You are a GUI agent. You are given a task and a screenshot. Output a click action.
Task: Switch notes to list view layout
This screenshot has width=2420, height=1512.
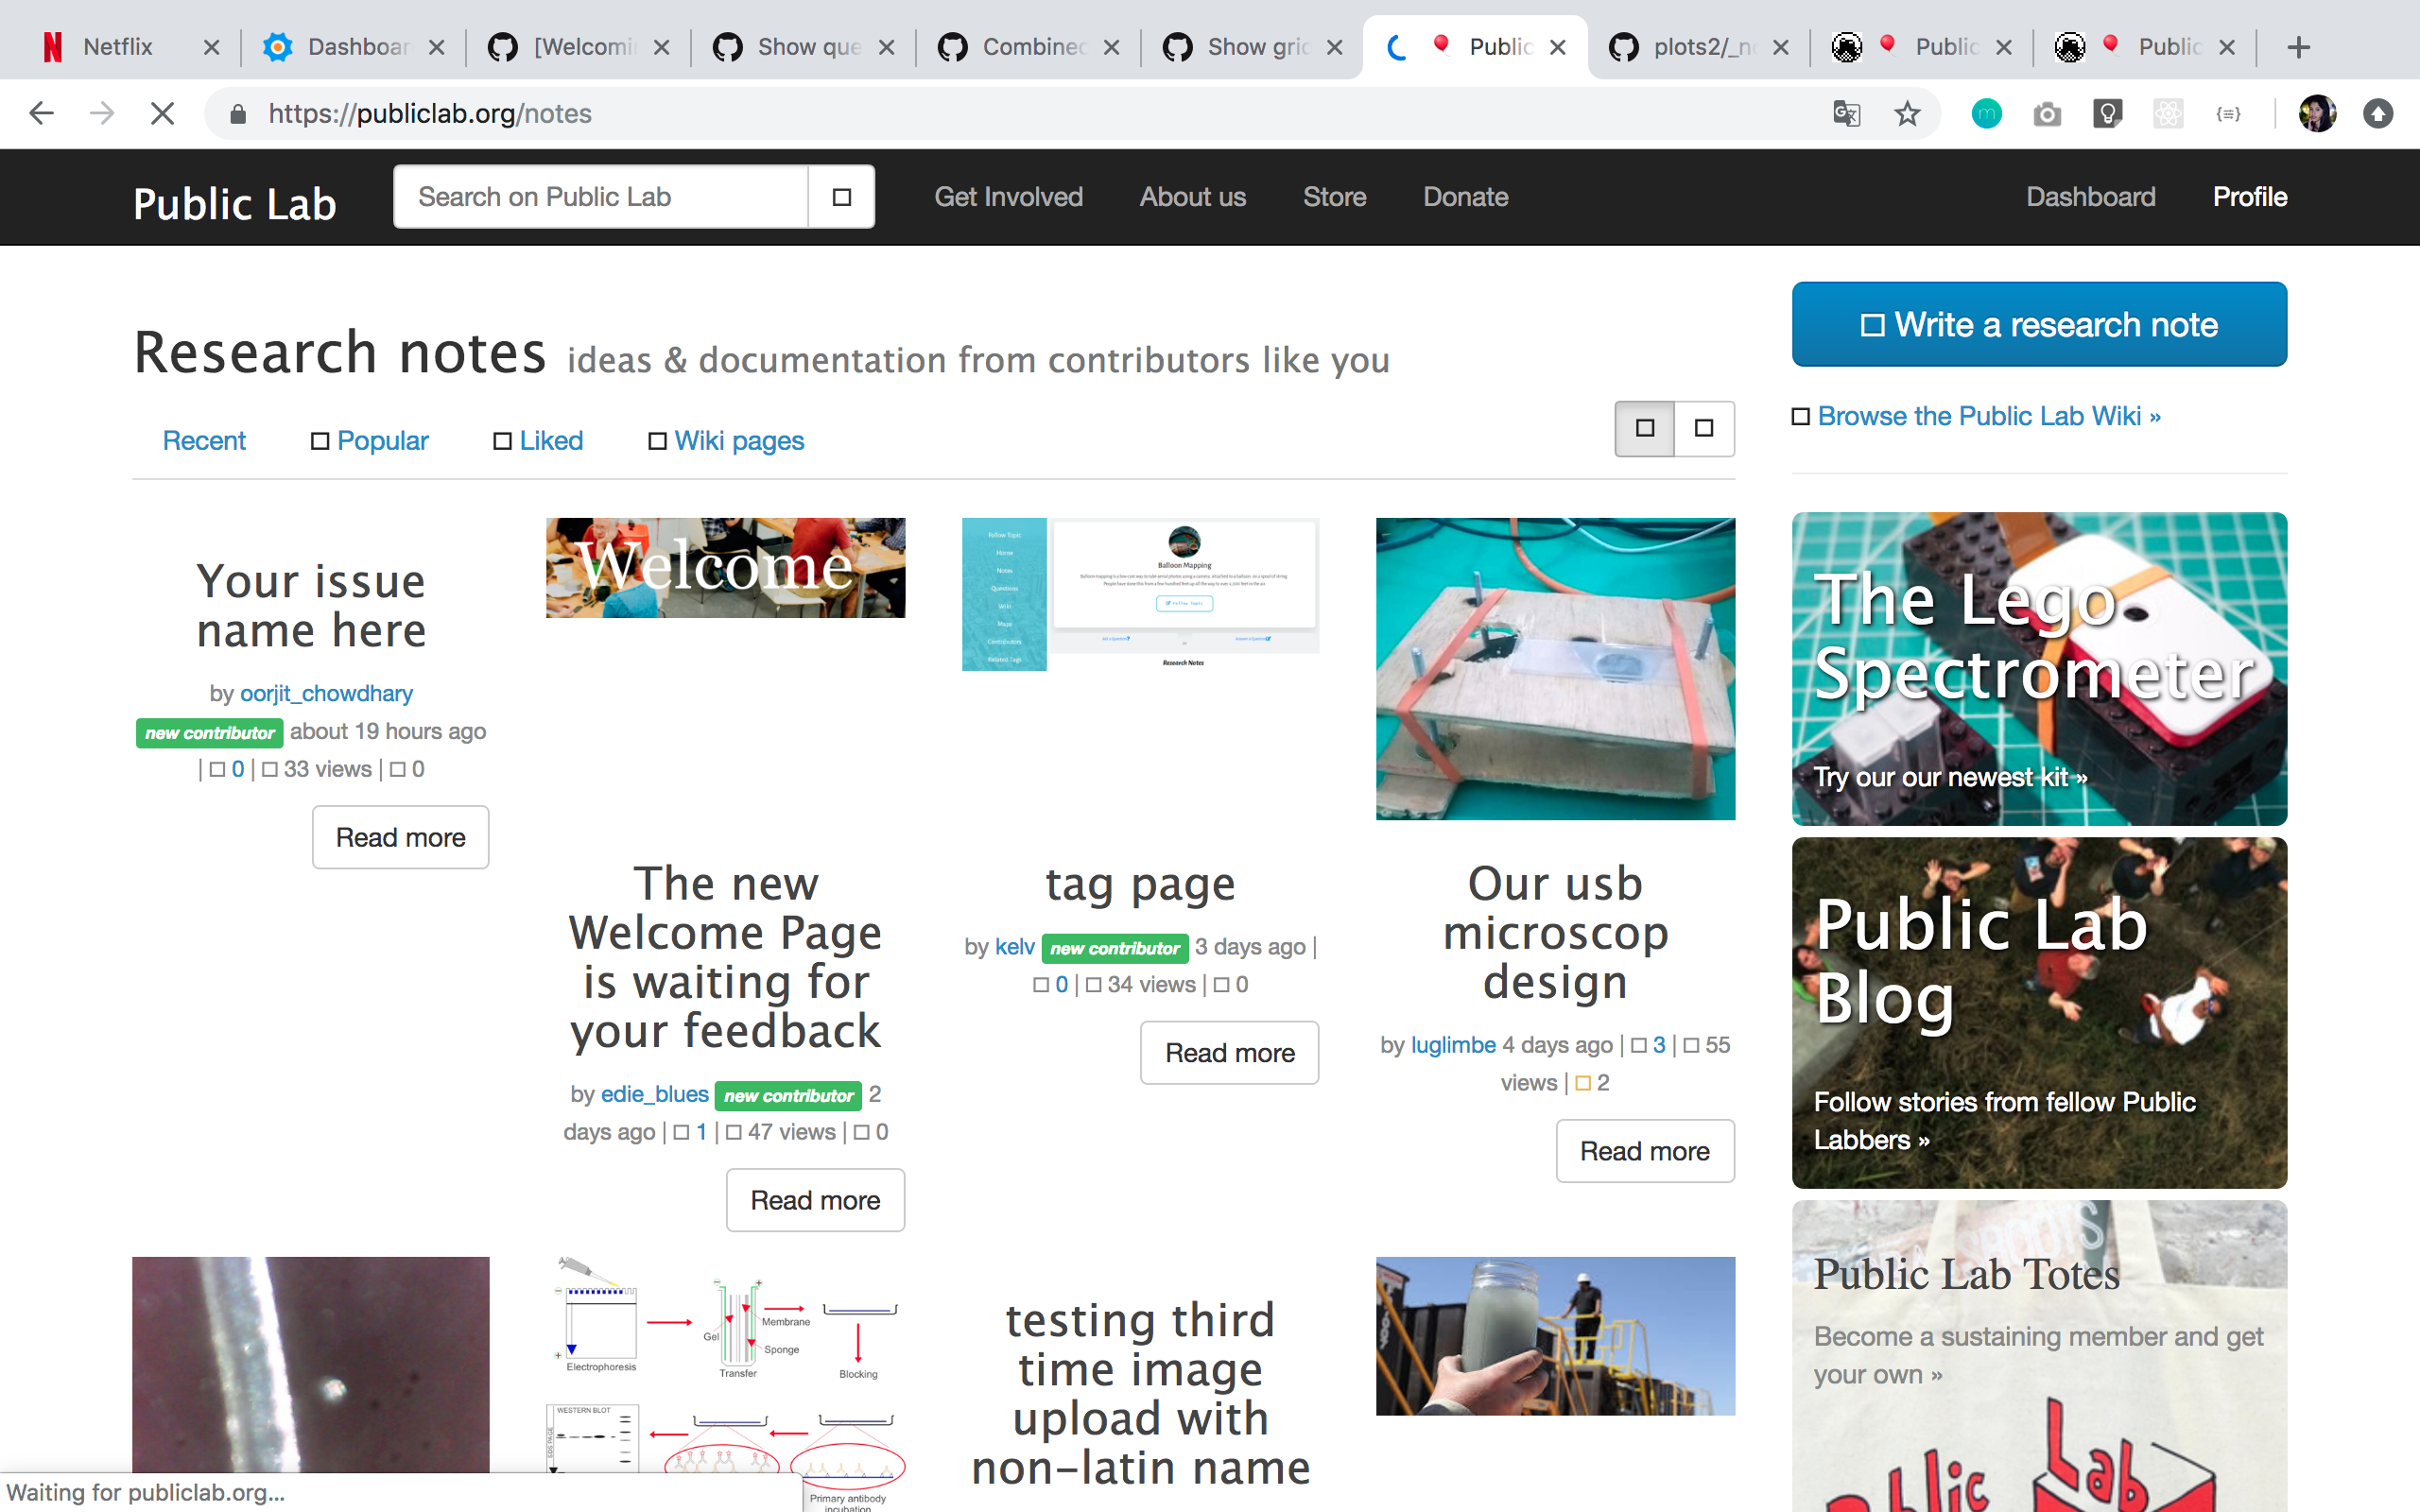tap(1704, 428)
